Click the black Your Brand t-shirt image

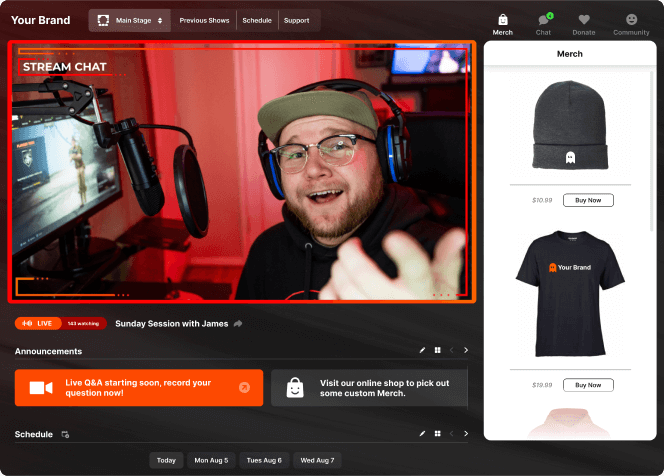tap(570, 296)
